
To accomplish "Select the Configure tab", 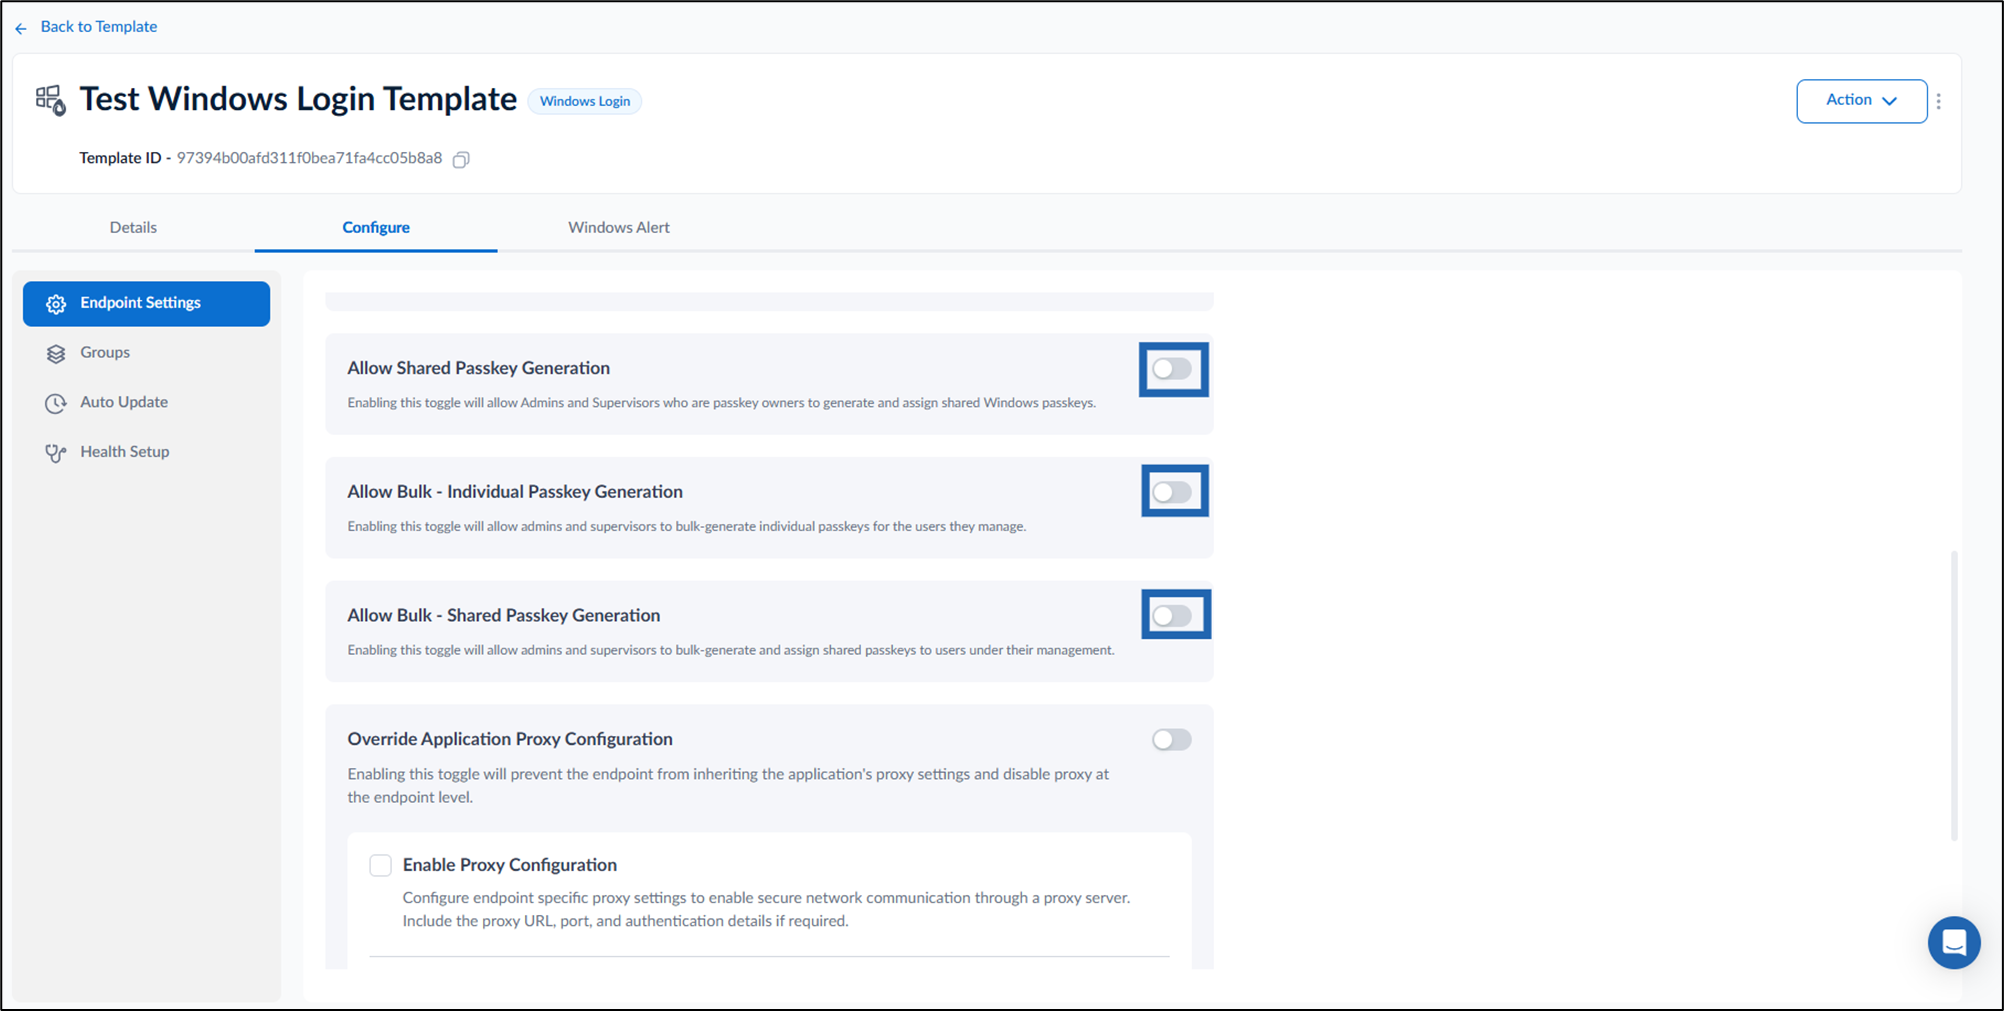I will 376,227.
